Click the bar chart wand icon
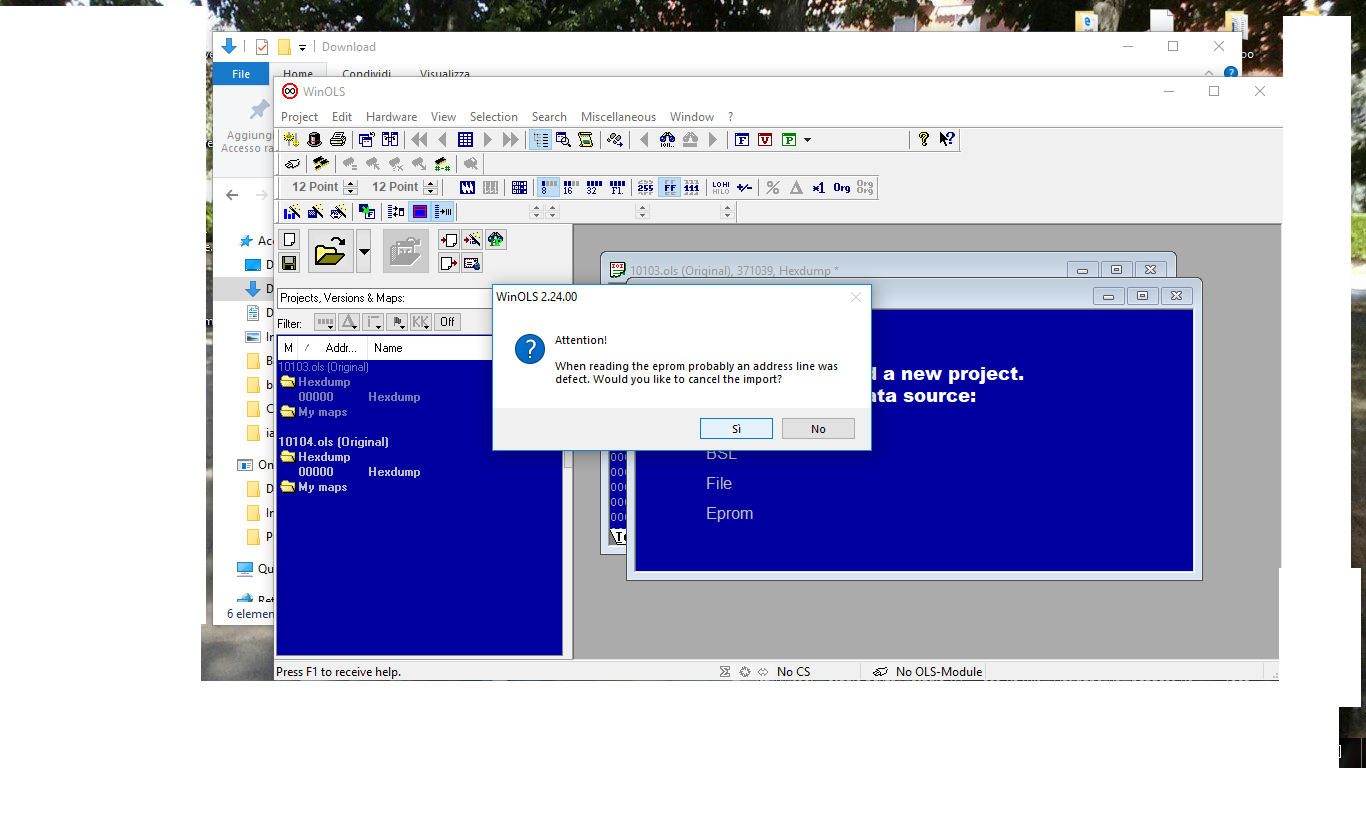This screenshot has height=833, width=1366. click(291, 211)
